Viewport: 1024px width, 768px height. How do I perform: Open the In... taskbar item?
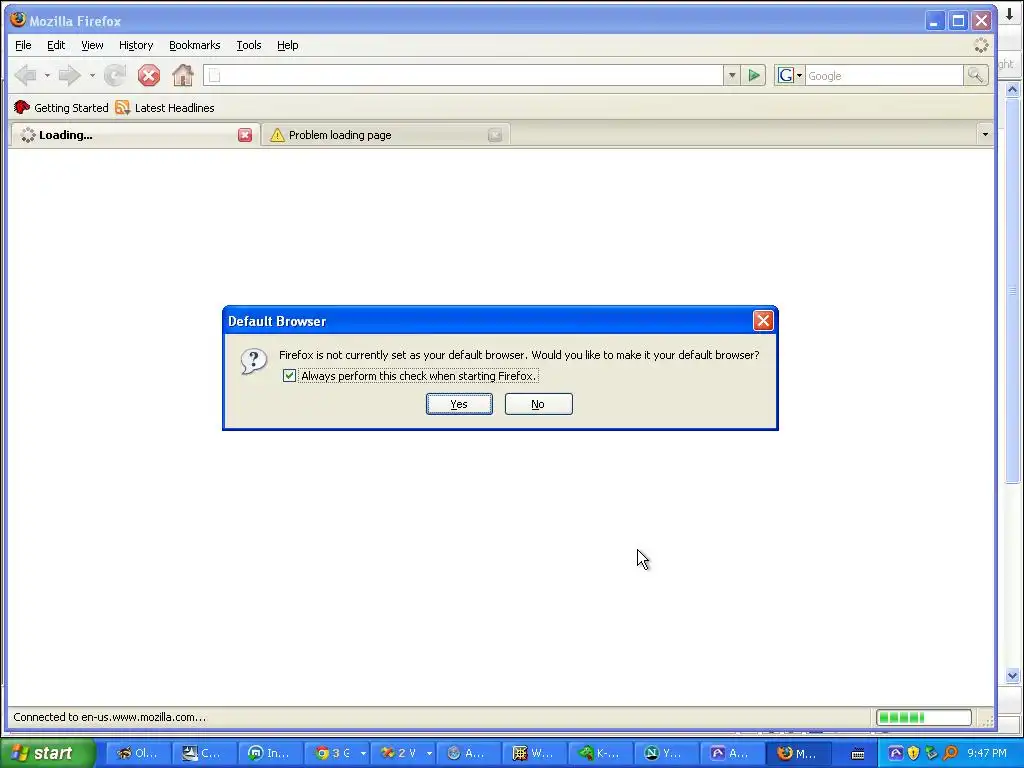[x=269, y=754]
